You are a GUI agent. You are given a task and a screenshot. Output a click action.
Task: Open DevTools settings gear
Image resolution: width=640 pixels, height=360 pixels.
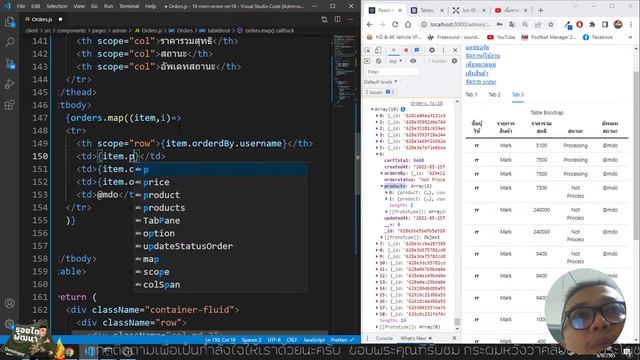click(x=432, y=50)
